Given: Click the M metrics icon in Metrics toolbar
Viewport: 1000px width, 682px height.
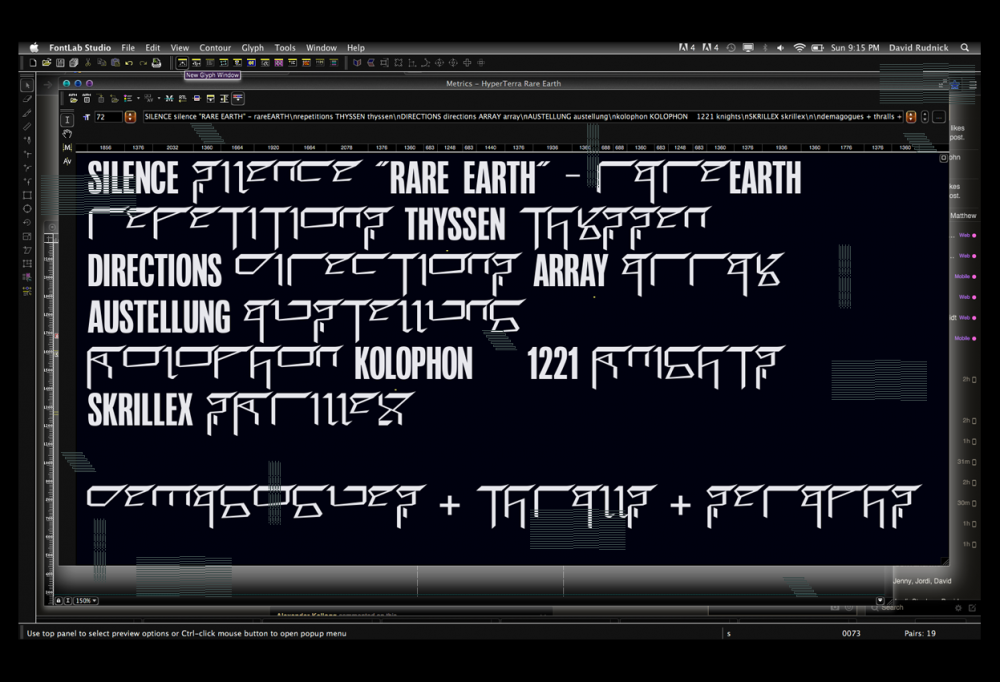Looking at the screenshot, I should [169, 98].
